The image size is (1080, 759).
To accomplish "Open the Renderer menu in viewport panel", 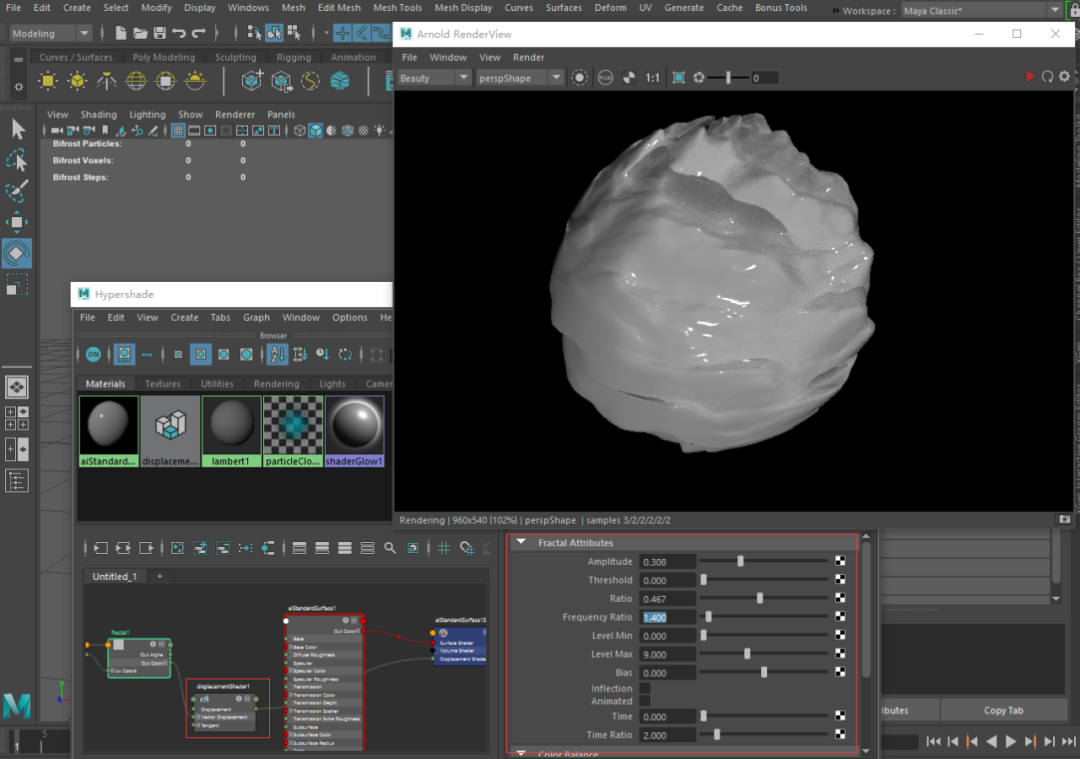I will coord(235,114).
